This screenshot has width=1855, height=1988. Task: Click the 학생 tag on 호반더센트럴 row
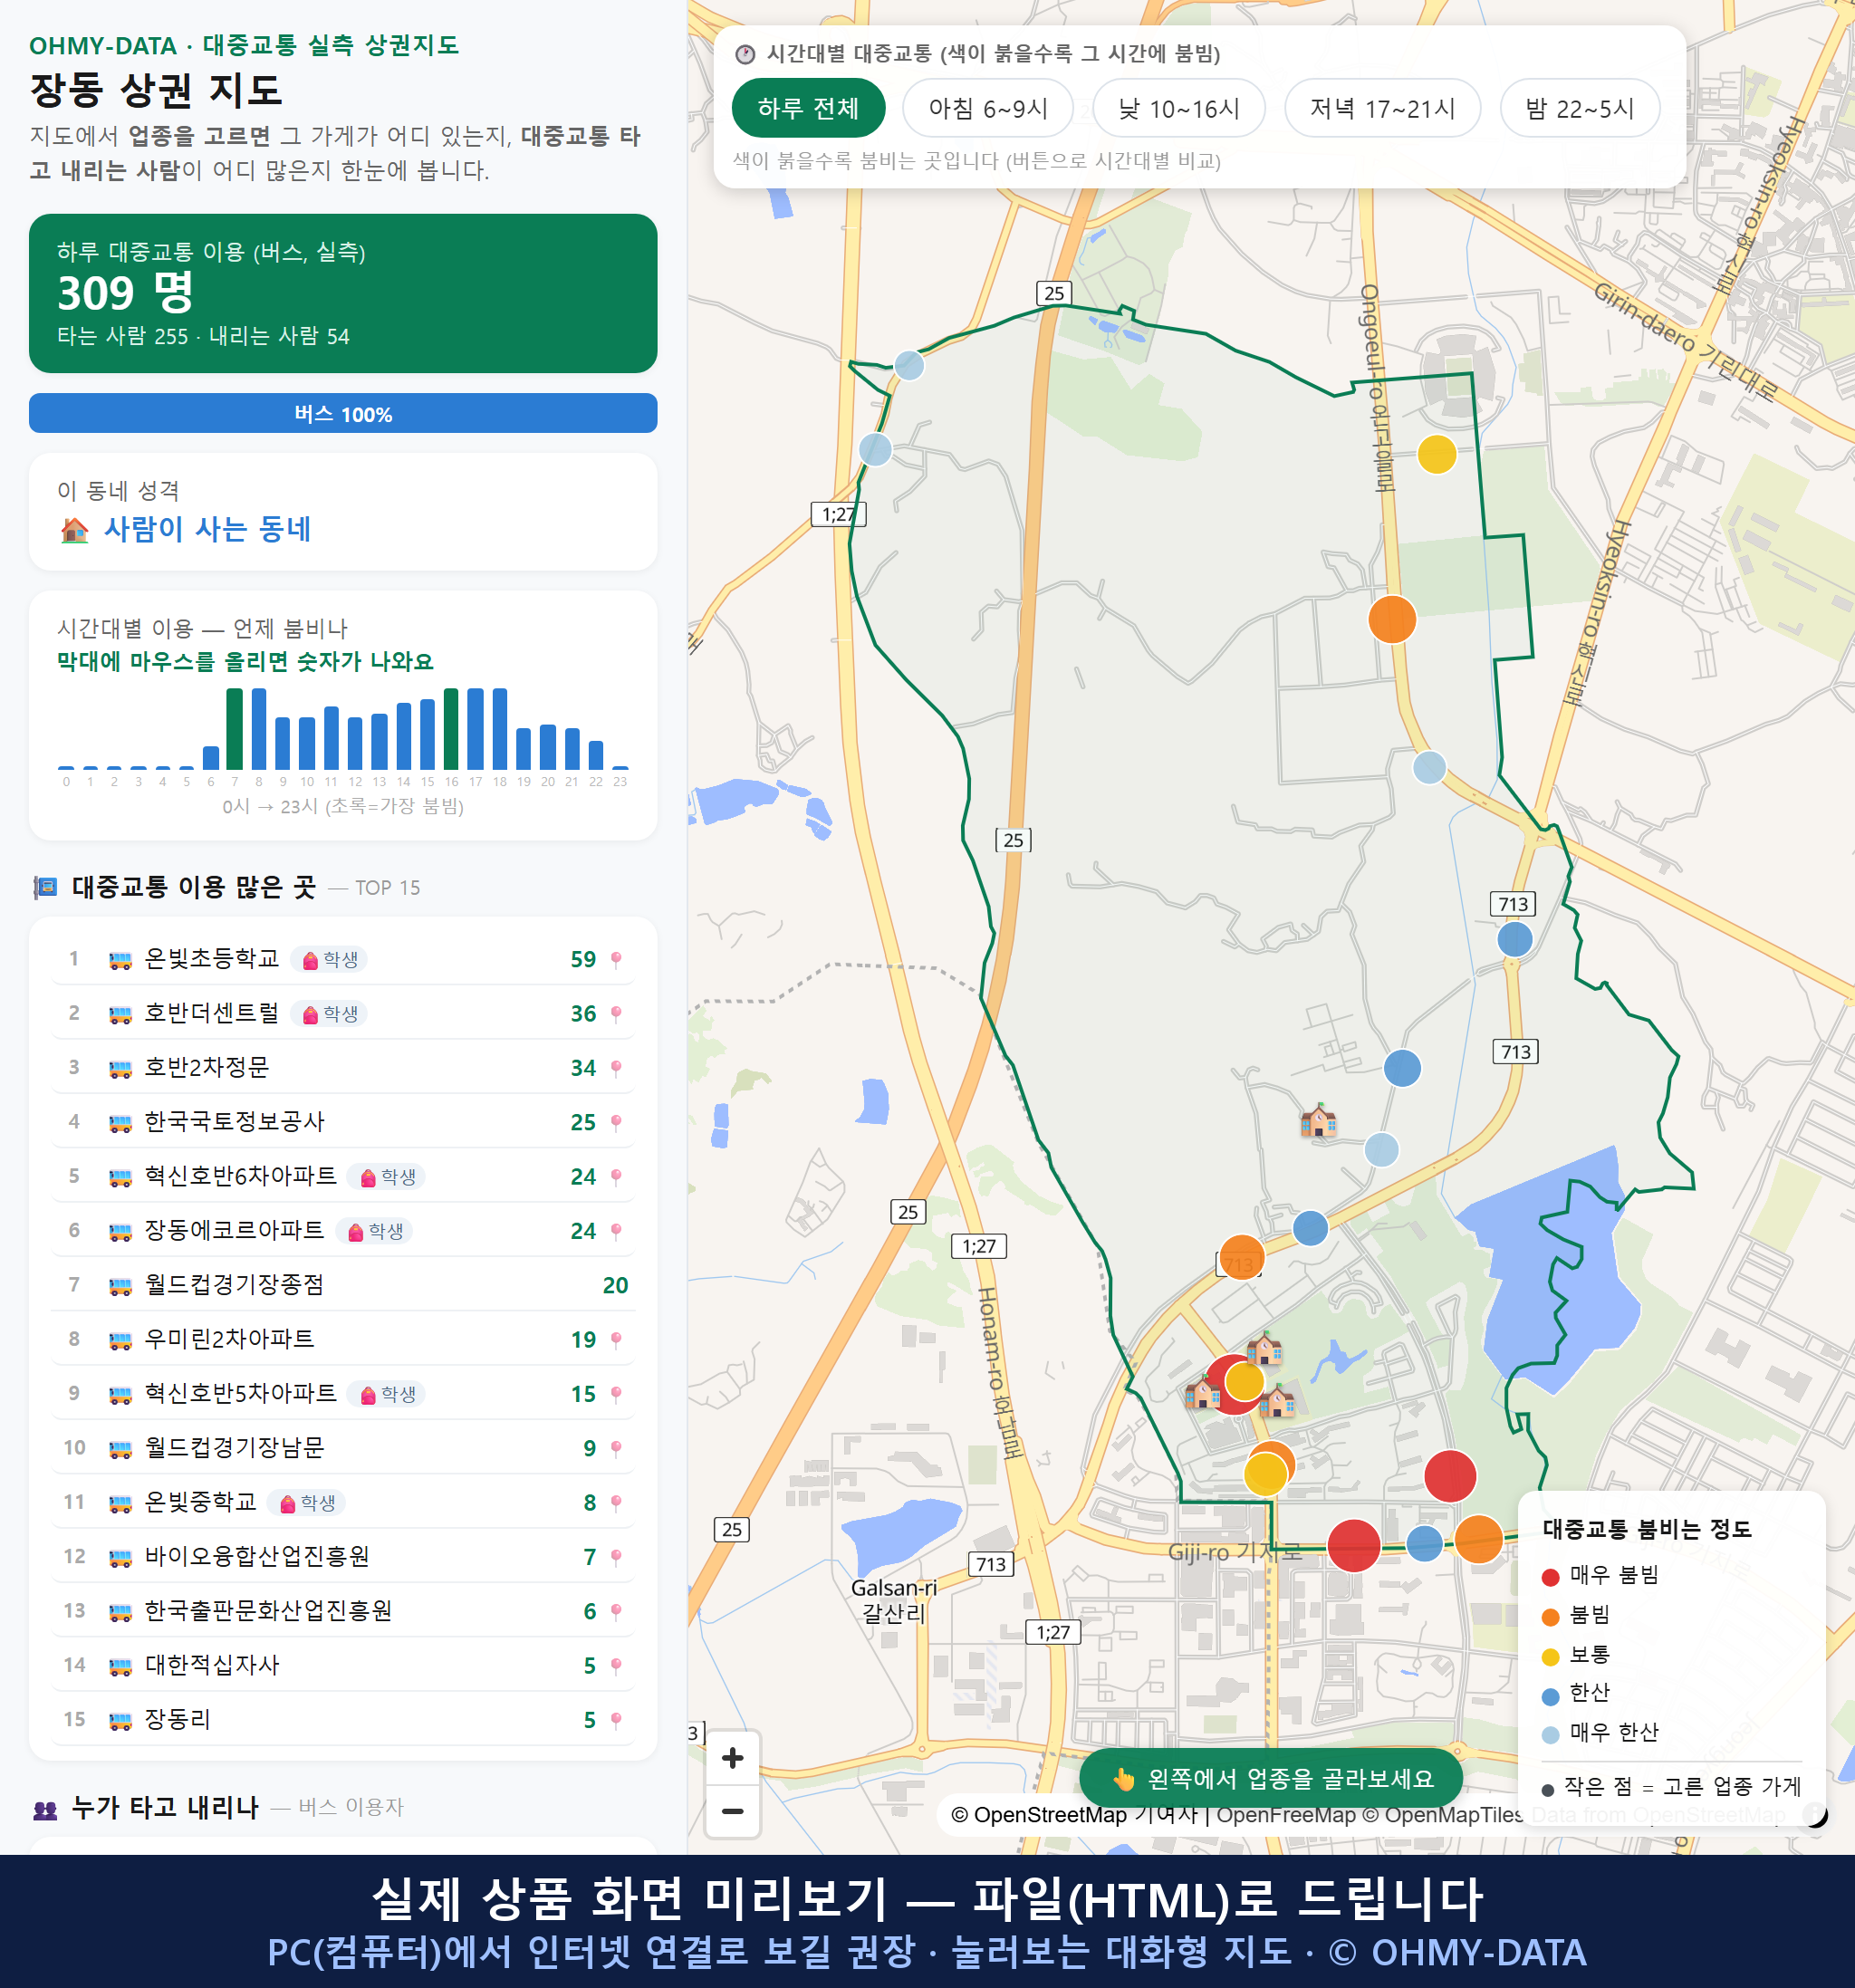(x=329, y=1014)
